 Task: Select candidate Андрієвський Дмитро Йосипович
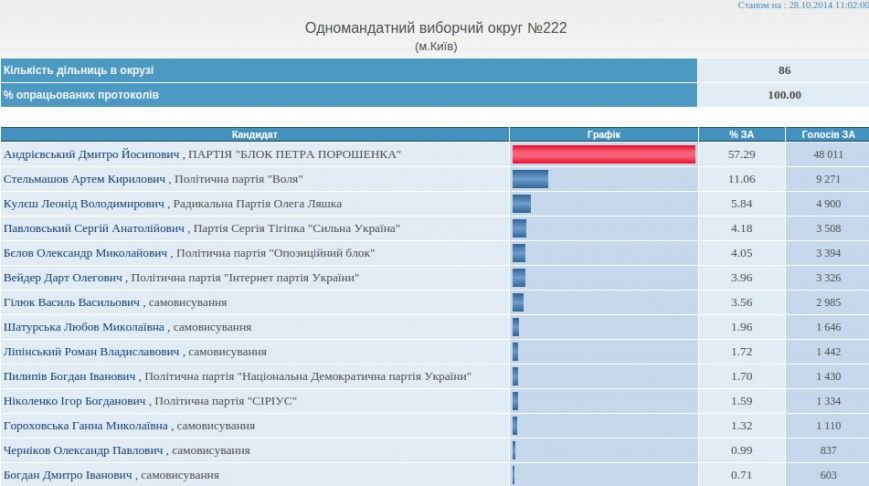[x=91, y=154]
